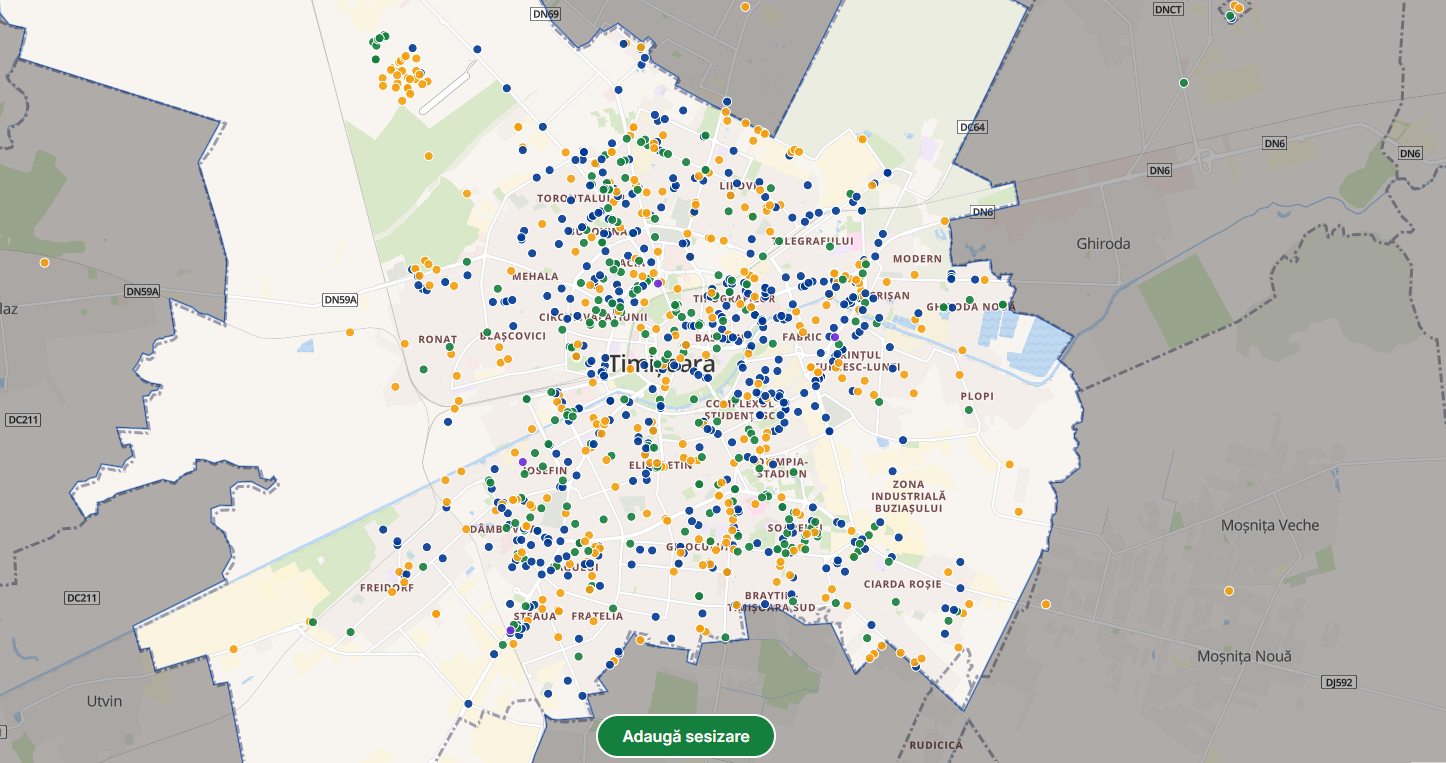Select orange marker below Moșnița Veche label

[1229, 591]
